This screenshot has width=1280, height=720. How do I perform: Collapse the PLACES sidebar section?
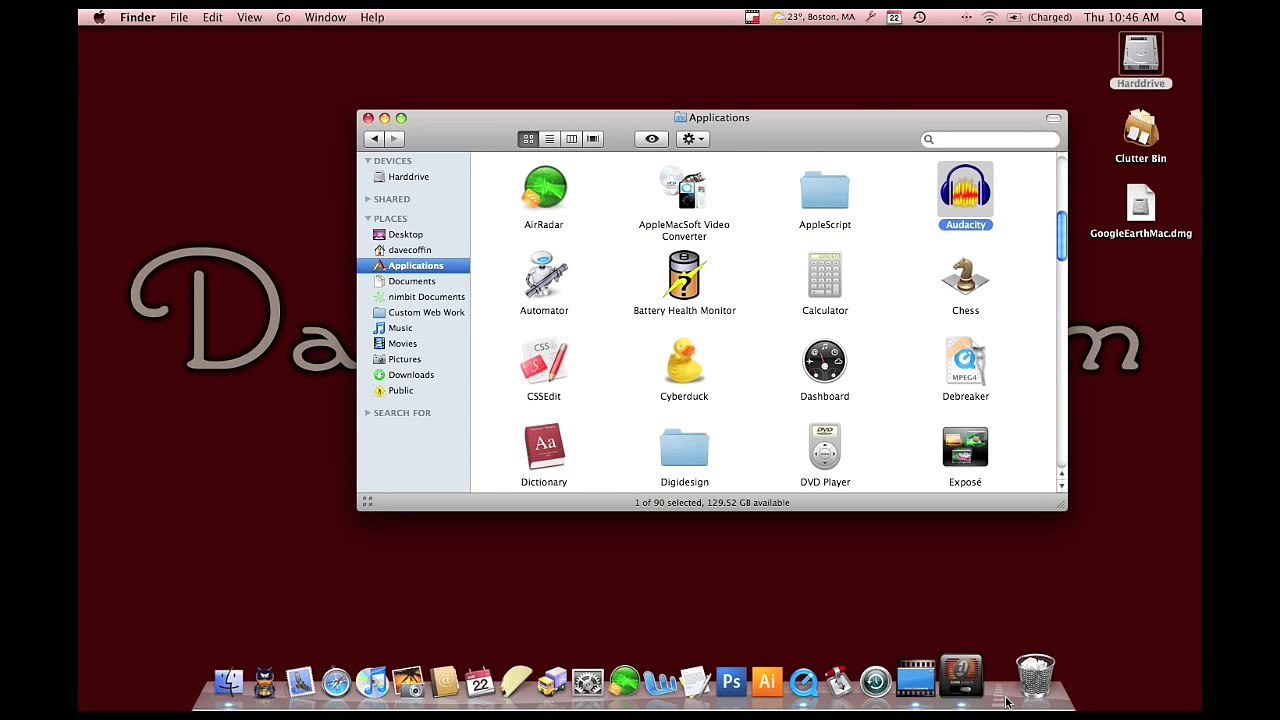coord(367,218)
